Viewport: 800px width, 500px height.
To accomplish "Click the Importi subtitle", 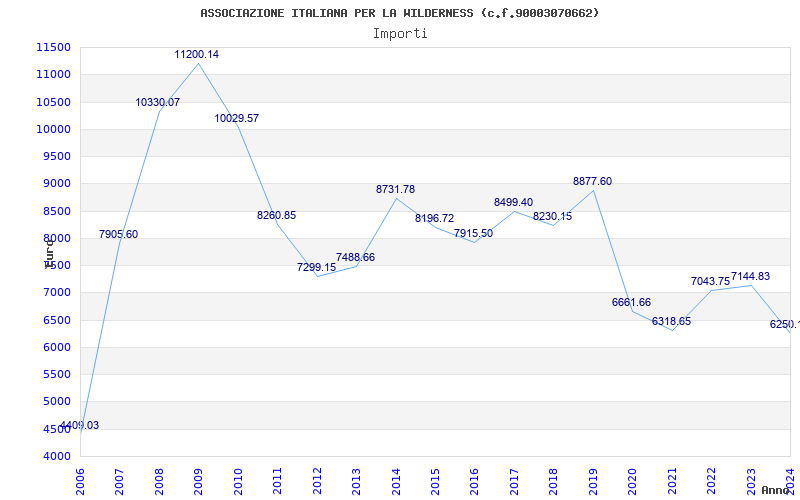I will 400,34.
